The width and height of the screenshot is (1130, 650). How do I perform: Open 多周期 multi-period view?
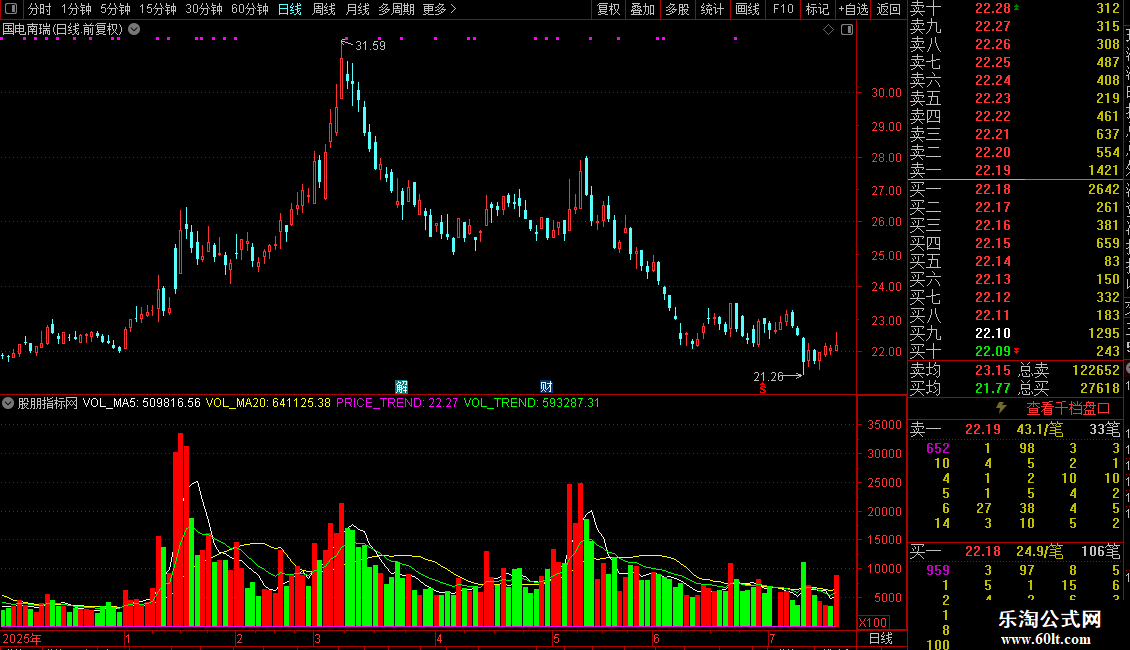[396, 9]
